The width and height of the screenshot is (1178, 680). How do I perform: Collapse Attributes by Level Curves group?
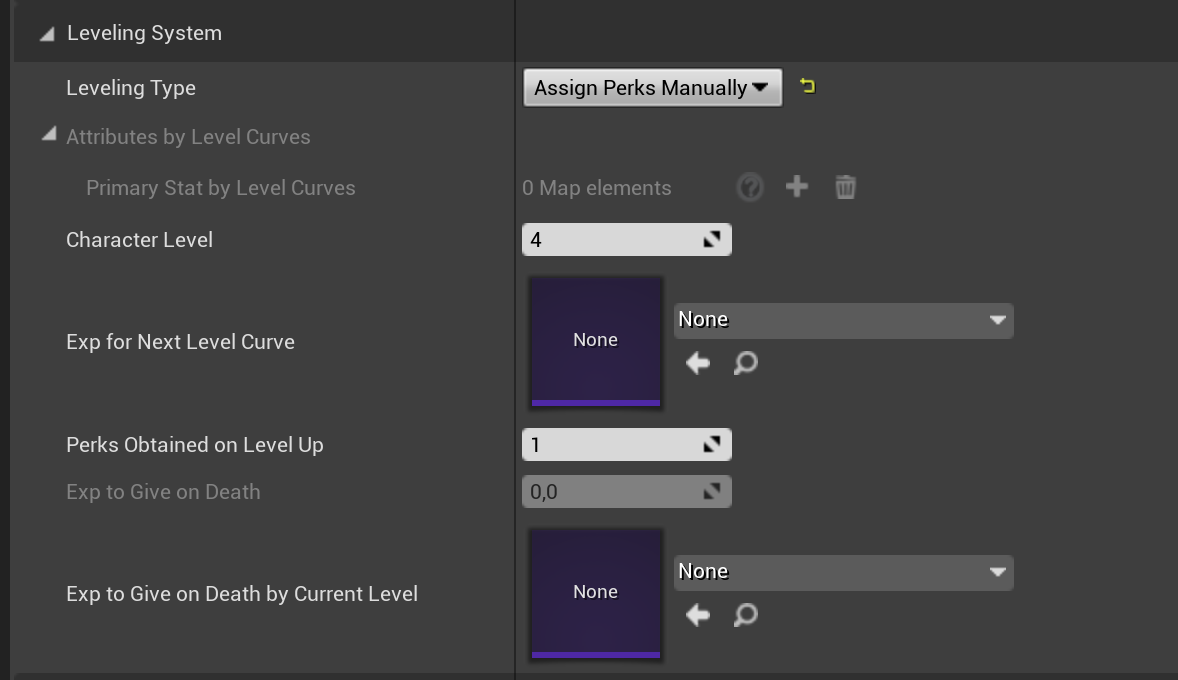(x=48, y=135)
